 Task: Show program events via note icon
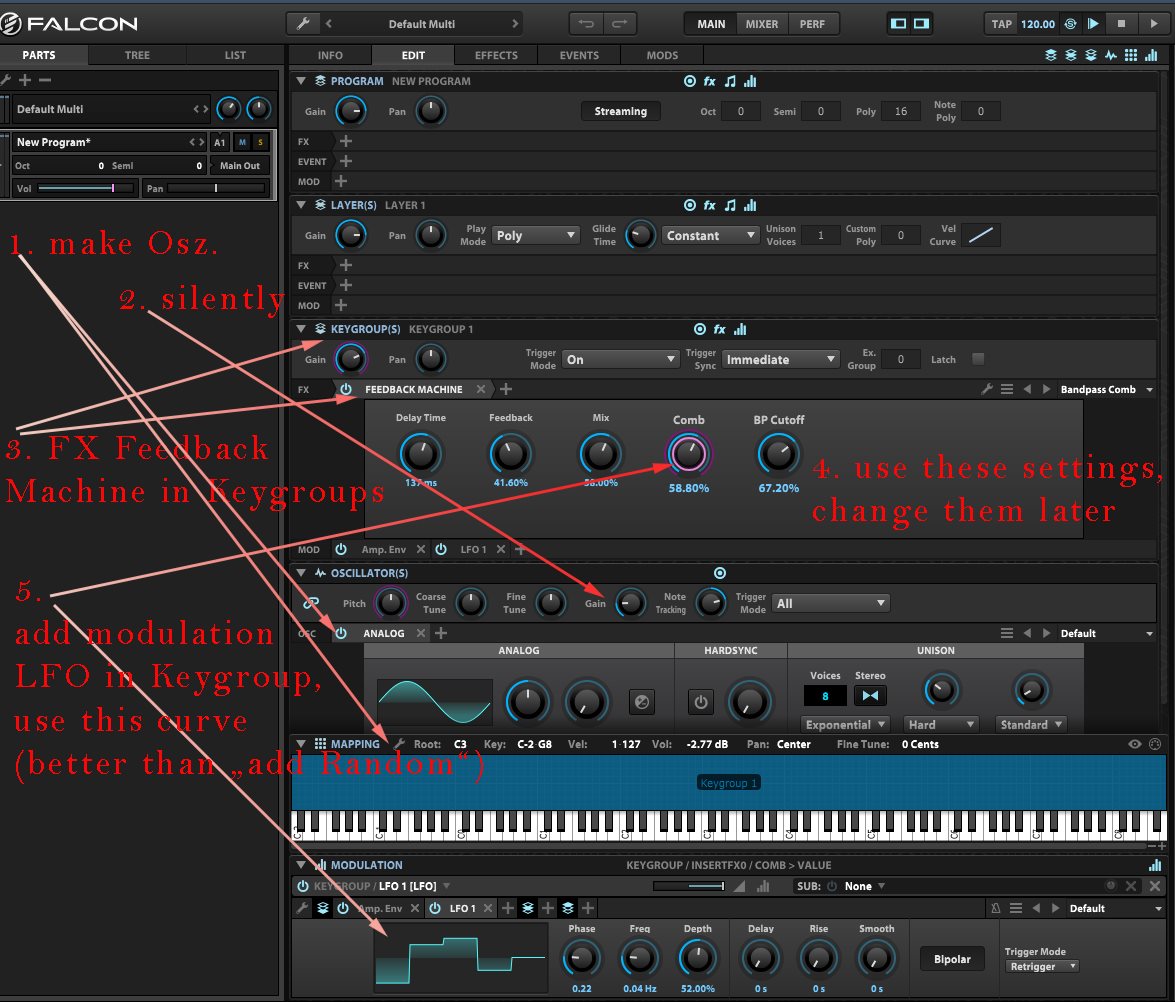point(730,81)
